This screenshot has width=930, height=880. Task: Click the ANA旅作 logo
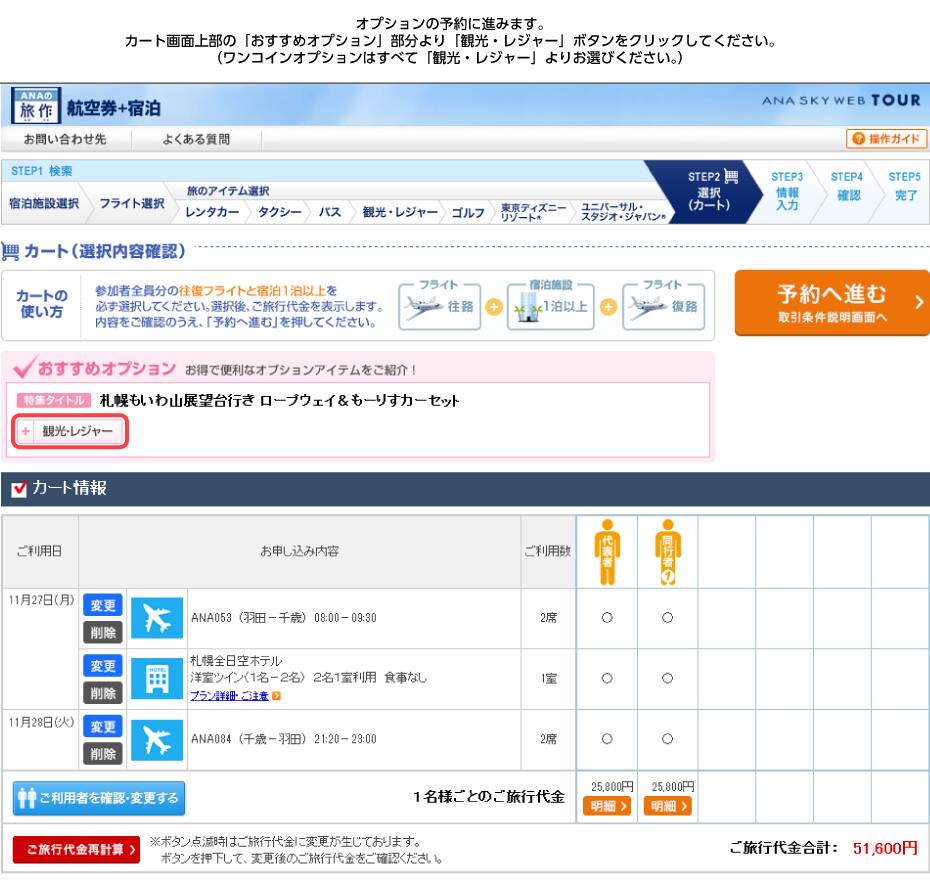[35, 106]
